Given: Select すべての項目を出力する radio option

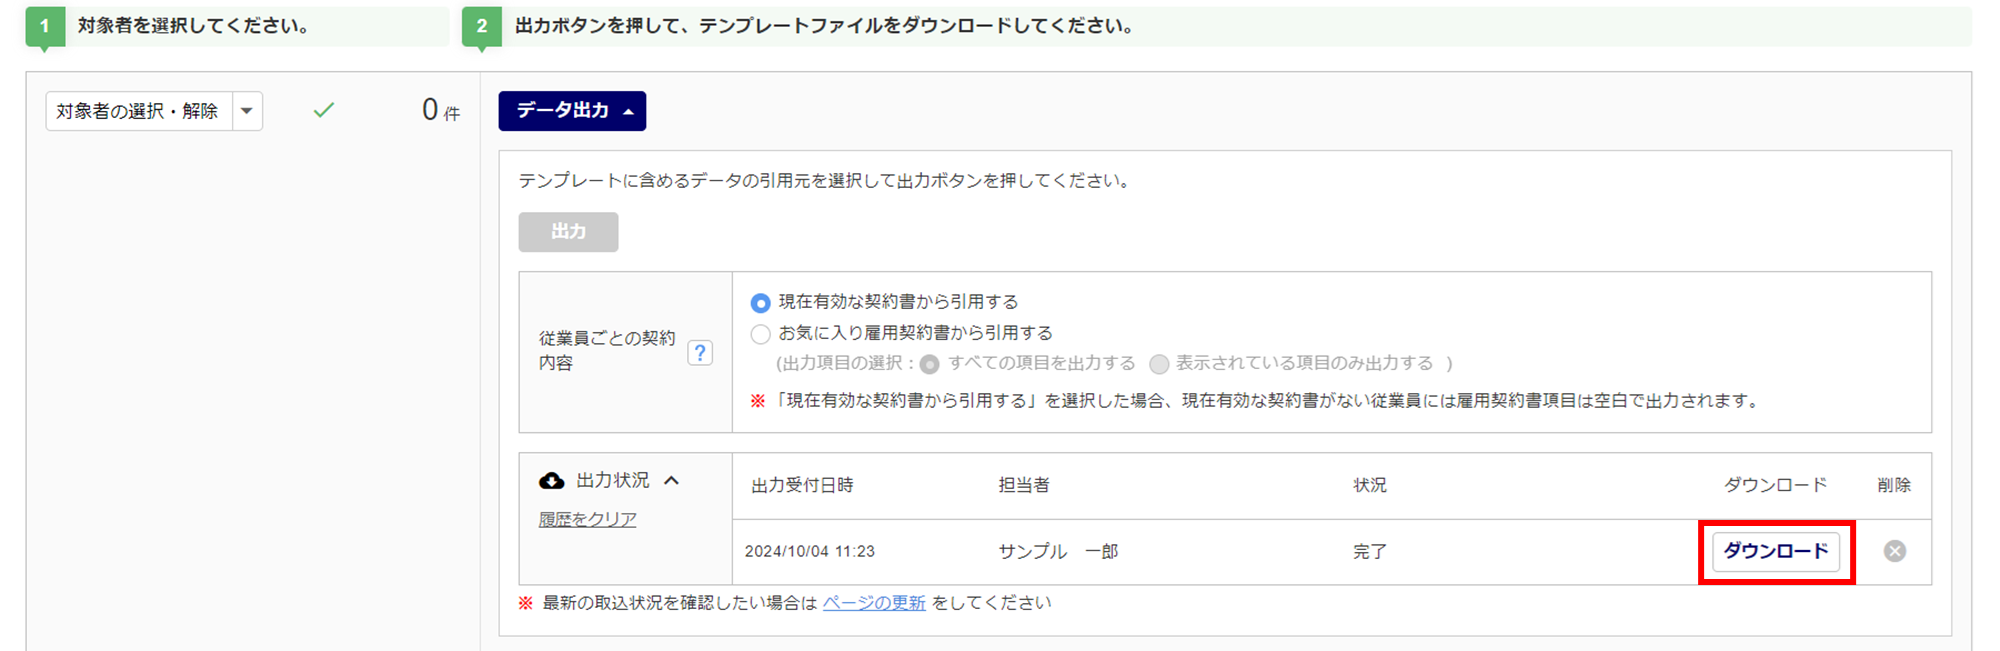Looking at the screenshot, I should click(x=930, y=364).
